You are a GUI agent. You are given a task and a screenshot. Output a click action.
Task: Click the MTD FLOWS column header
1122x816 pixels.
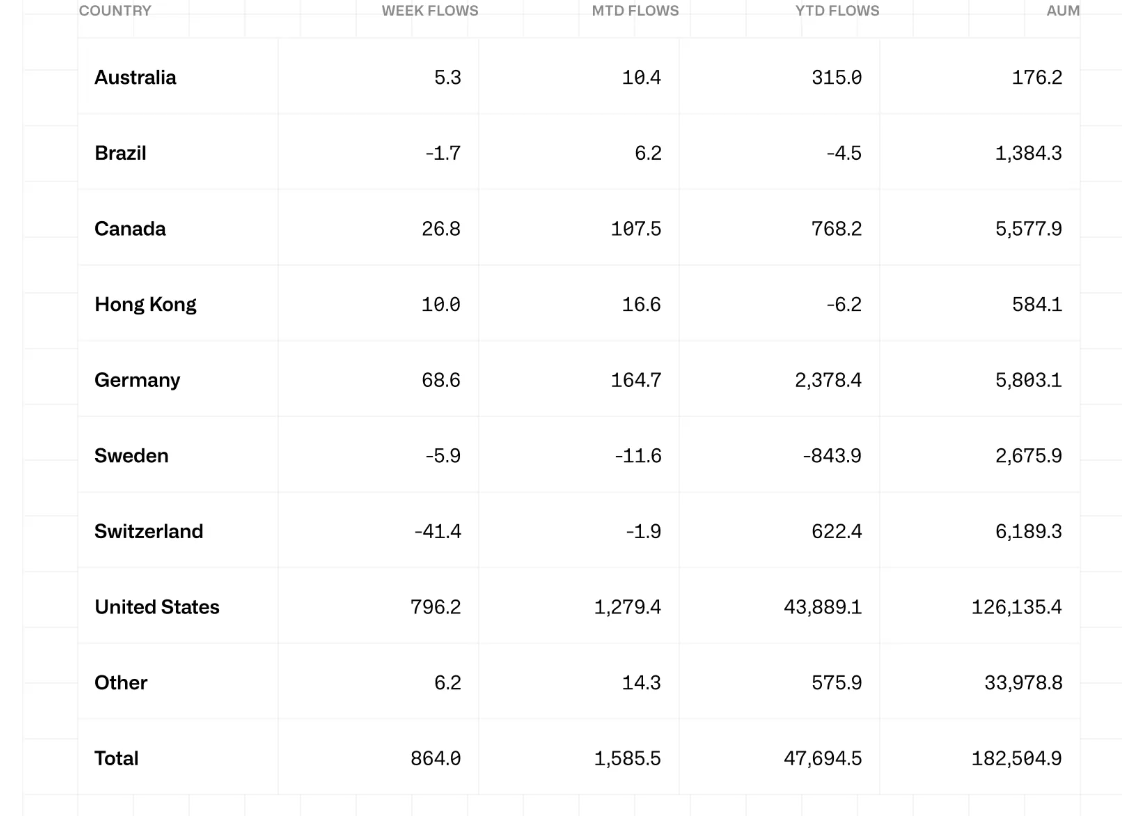tap(635, 11)
